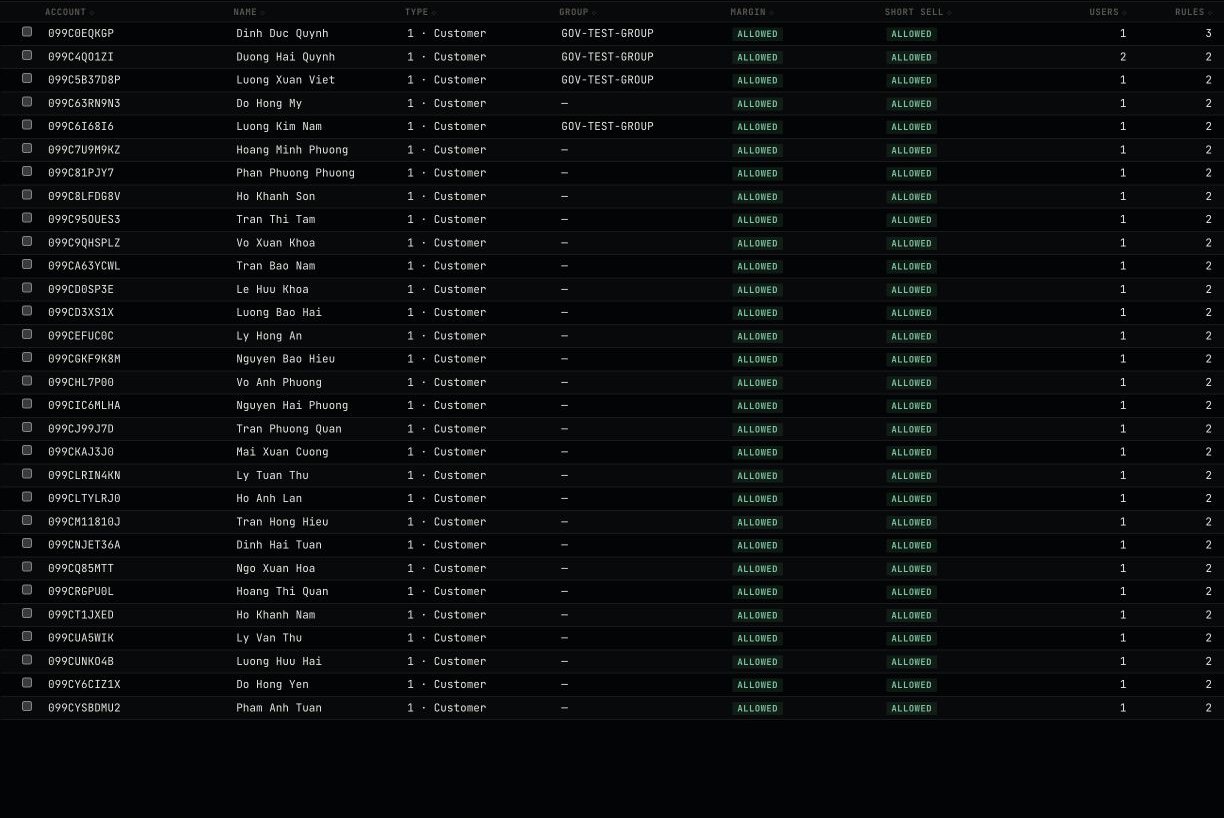The image size is (1224, 818).
Task: Click the margin ALLOWED badge for Ho Khanh Son
Action: point(757,197)
